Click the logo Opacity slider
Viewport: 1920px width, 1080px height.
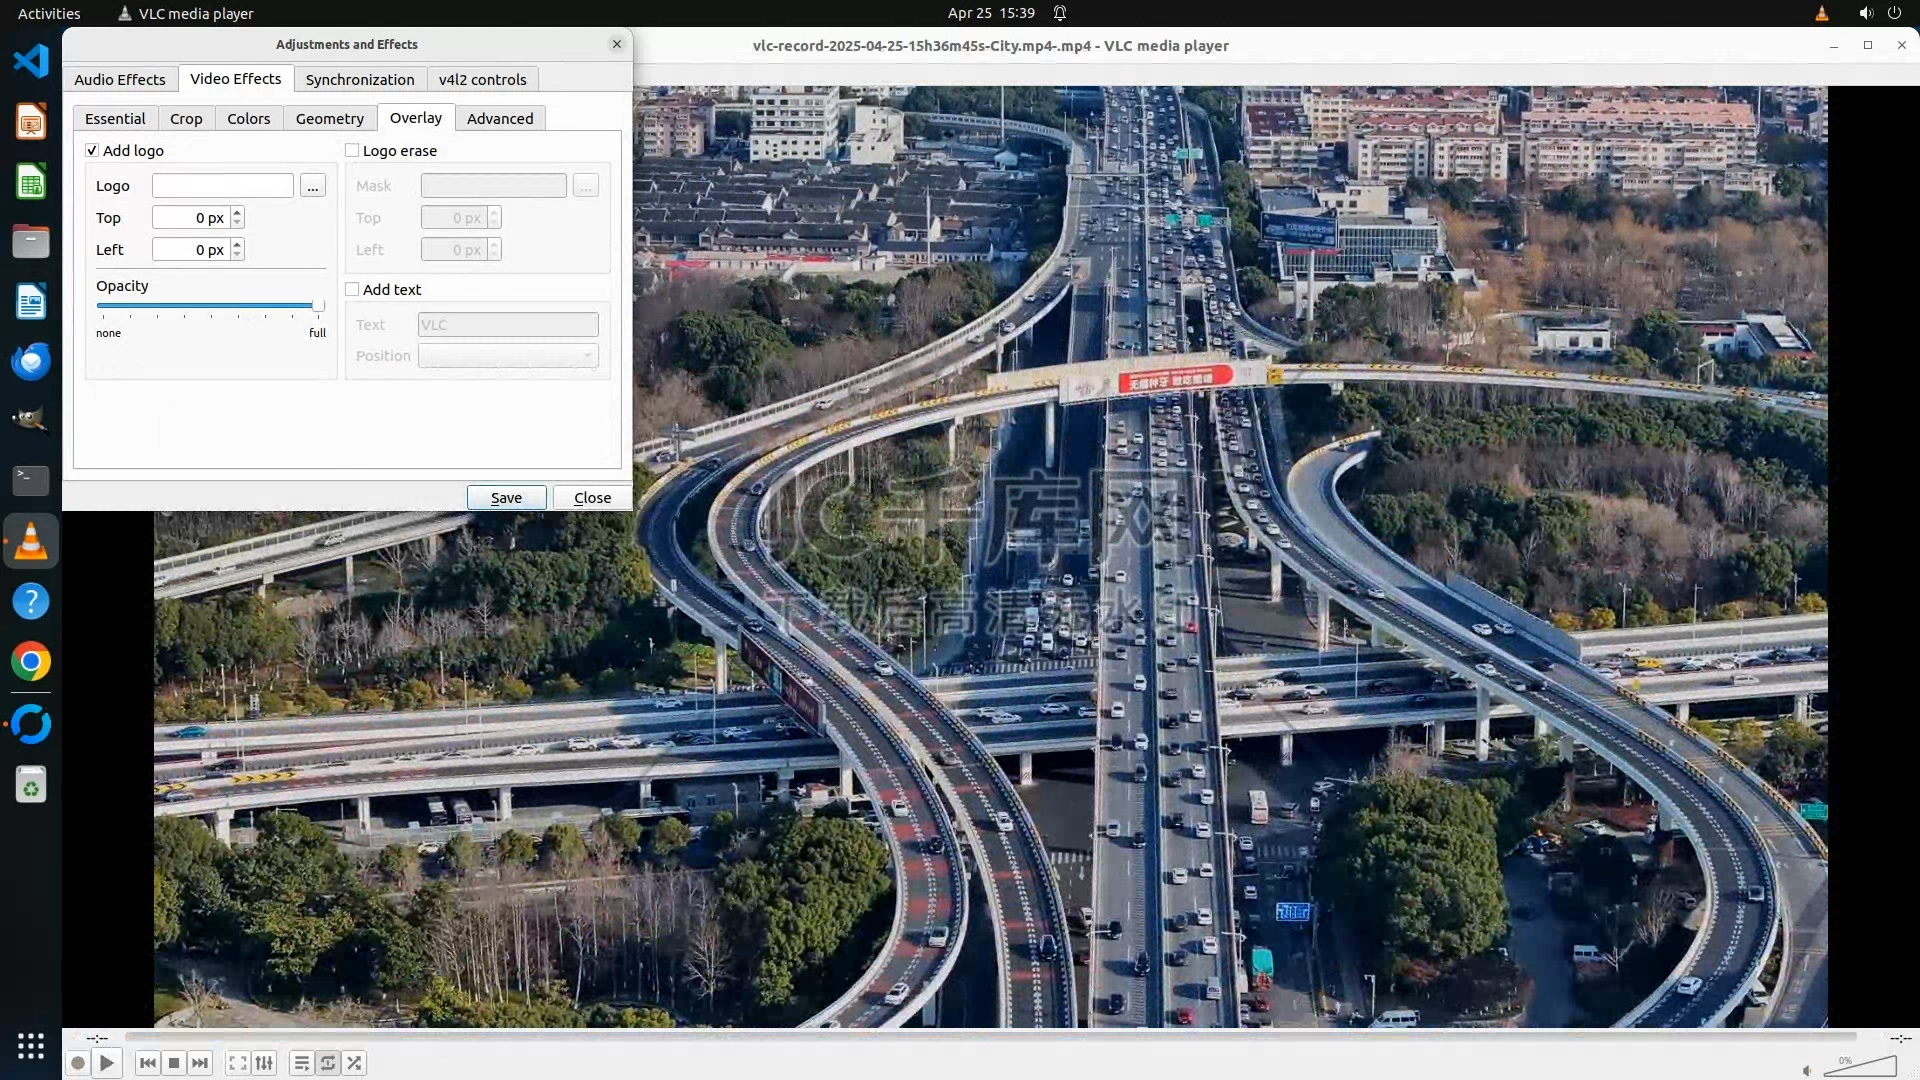click(210, 306)
